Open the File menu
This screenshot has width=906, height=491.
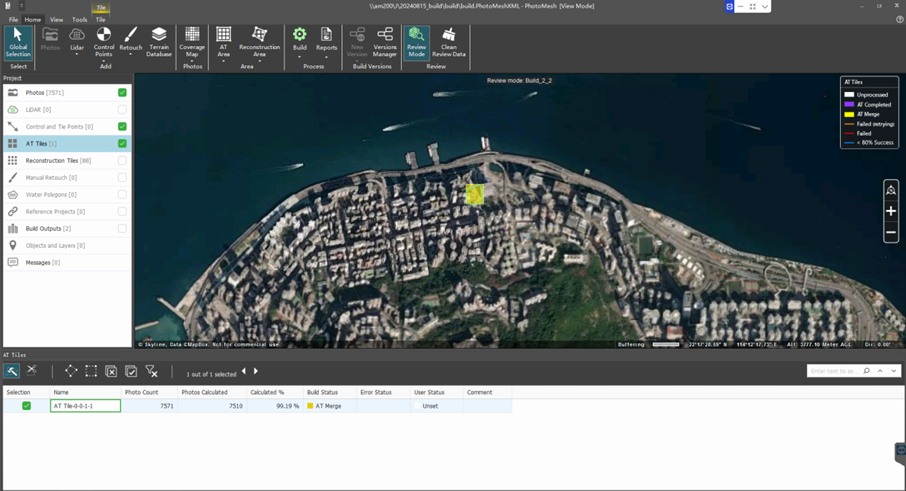click(13, 19)
